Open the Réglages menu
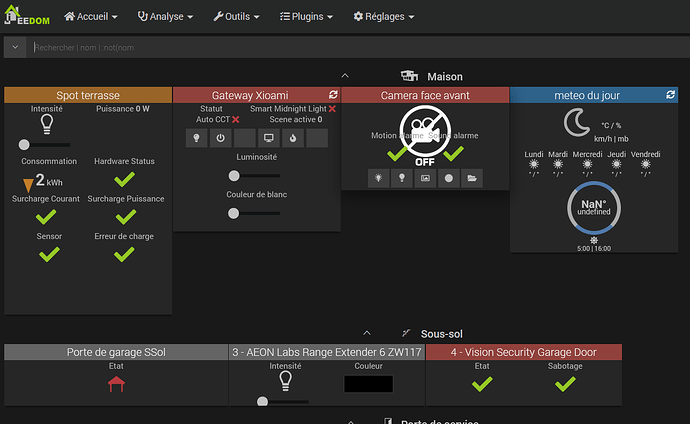This screenshot has height=424, width=690. coord(384,17)
